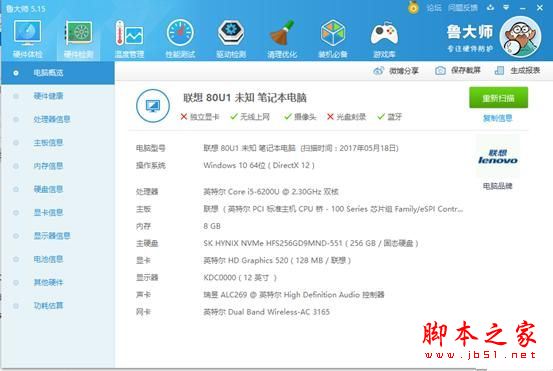
Task: Click the 电脑型号 model value with scan date
Action: click(x=301, y=148)
